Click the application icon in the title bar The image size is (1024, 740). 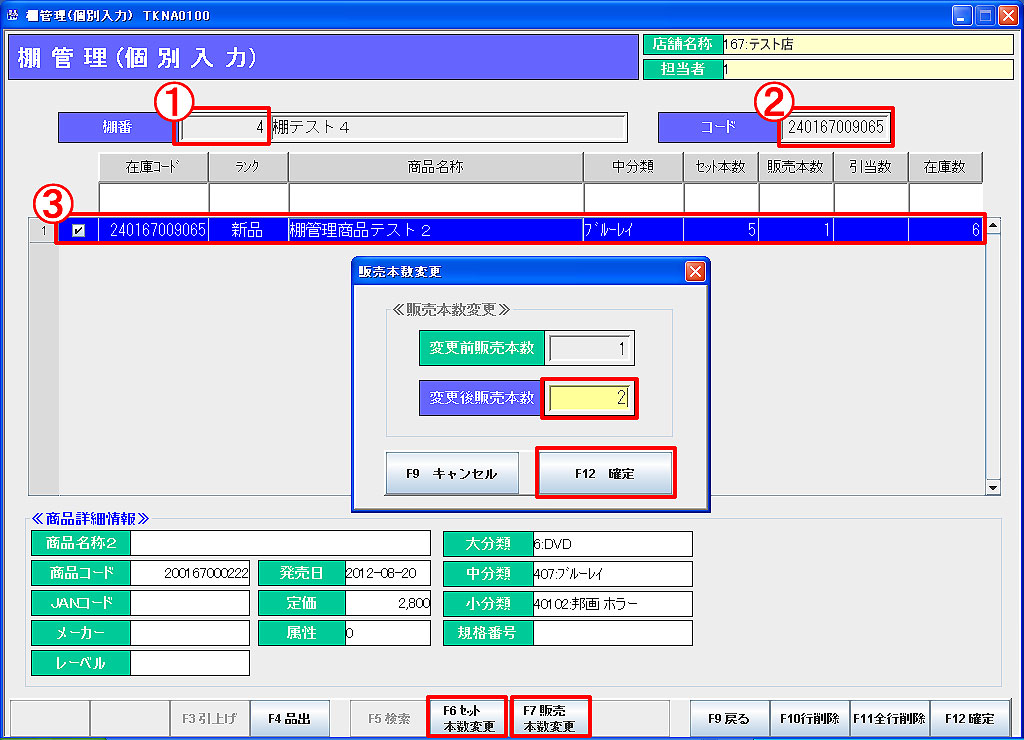click(12, 16)
